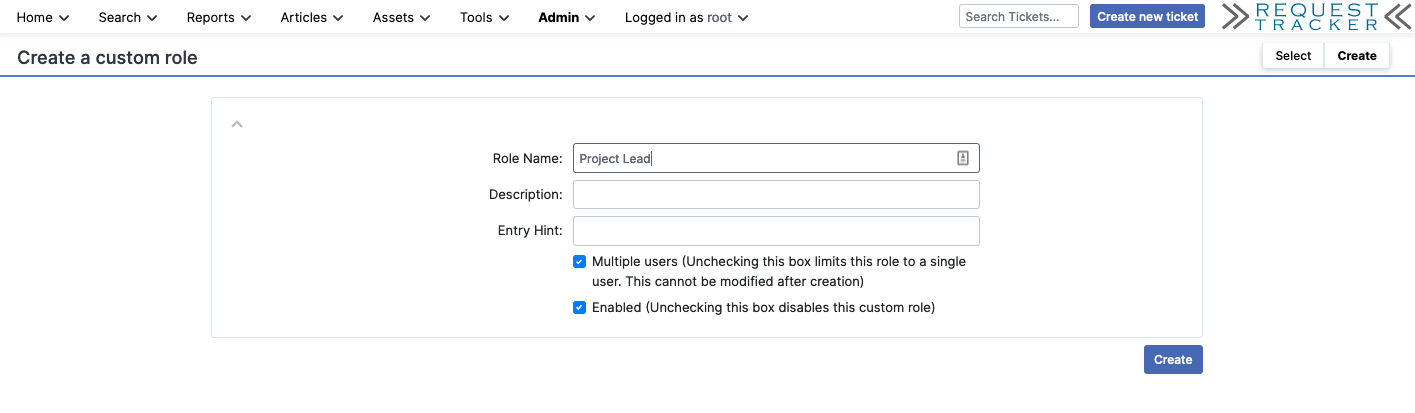Open the Assets menu
This screenshot has width=1415, height=413.
coord(402,17)
